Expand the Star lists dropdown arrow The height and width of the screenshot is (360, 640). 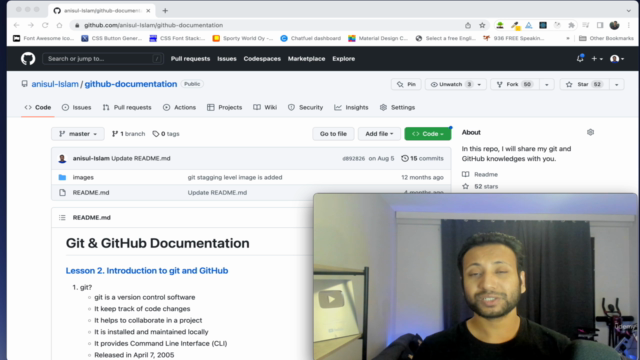617,84
